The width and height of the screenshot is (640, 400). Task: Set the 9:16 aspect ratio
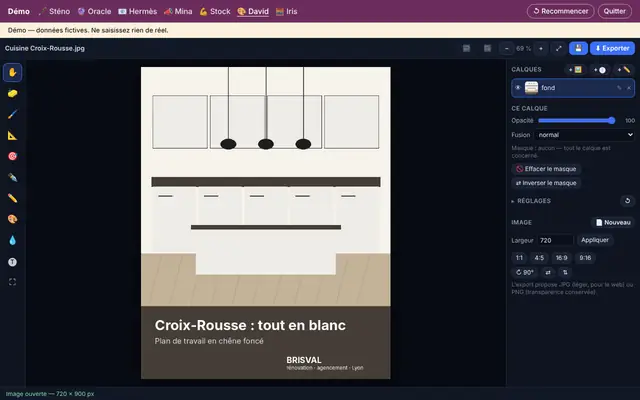click(x=585, y=258)
